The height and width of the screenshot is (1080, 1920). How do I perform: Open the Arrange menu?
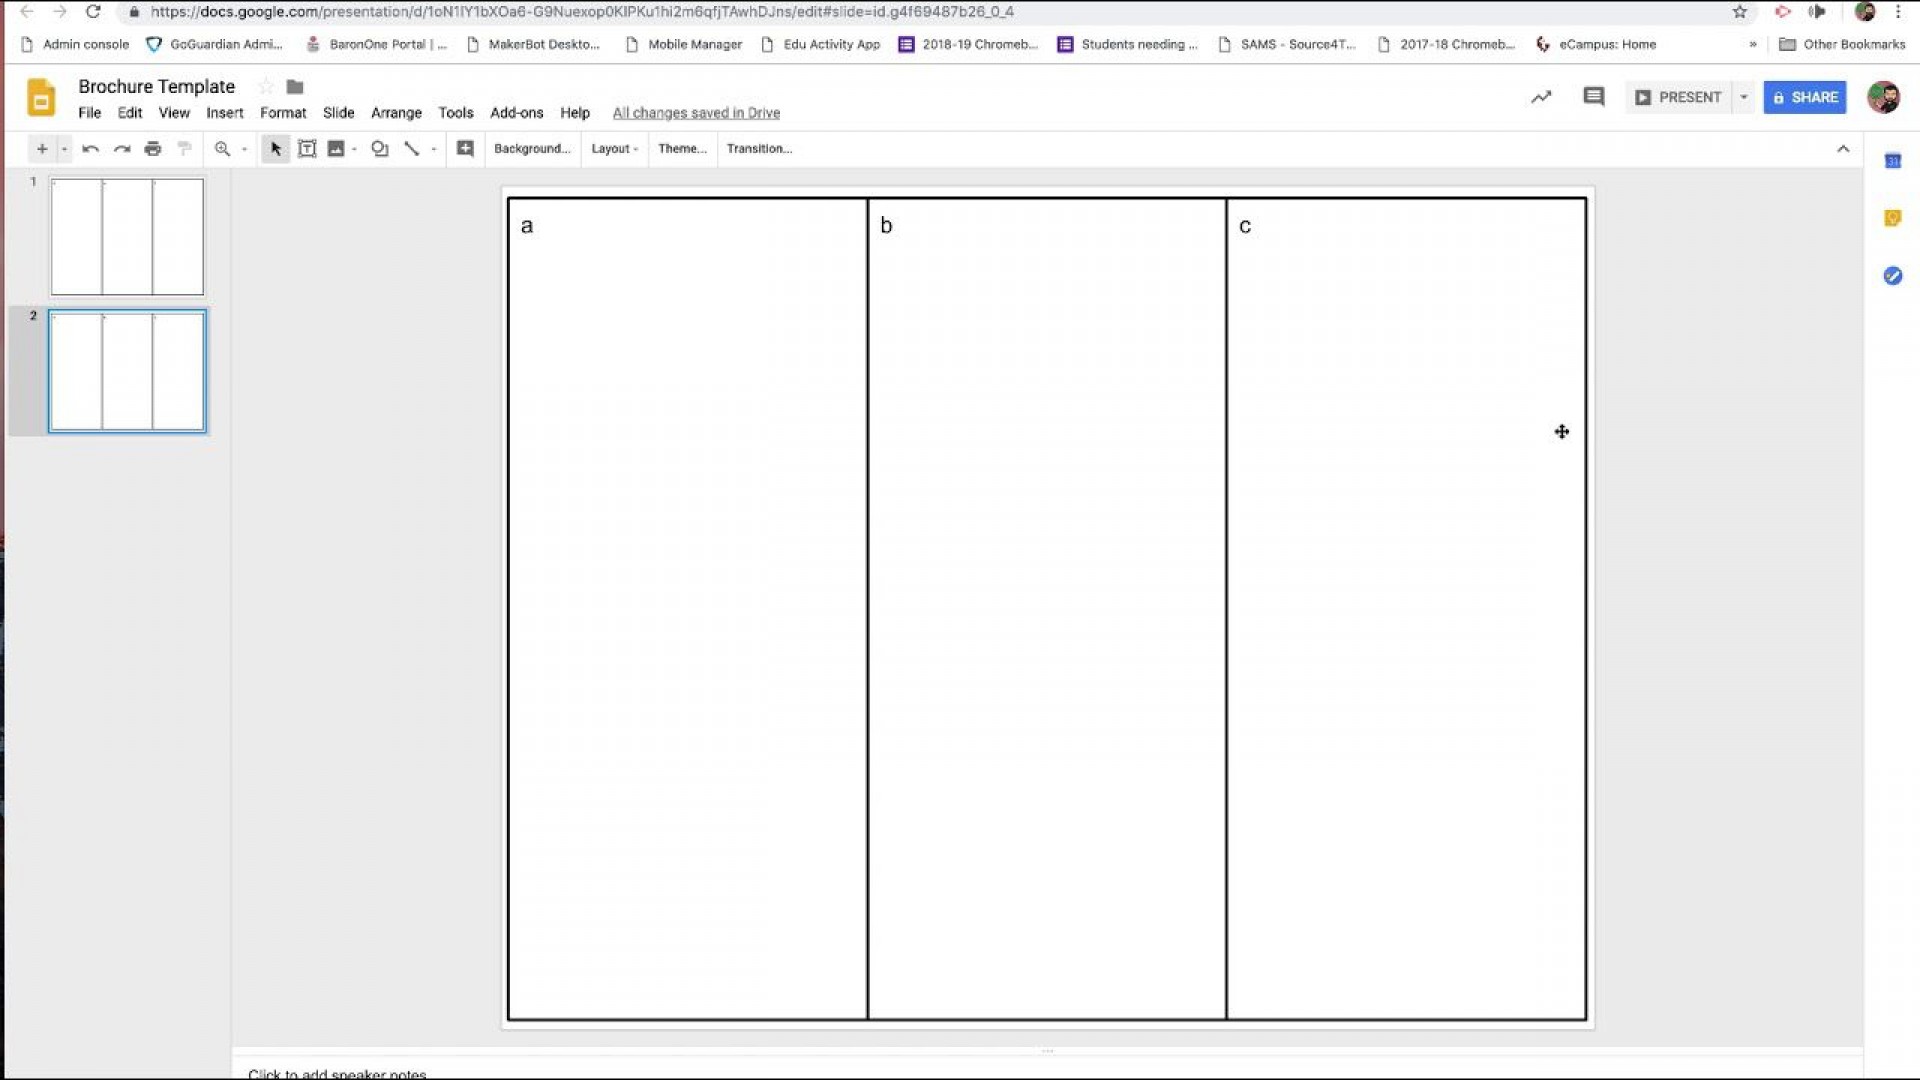coord(396,113)
